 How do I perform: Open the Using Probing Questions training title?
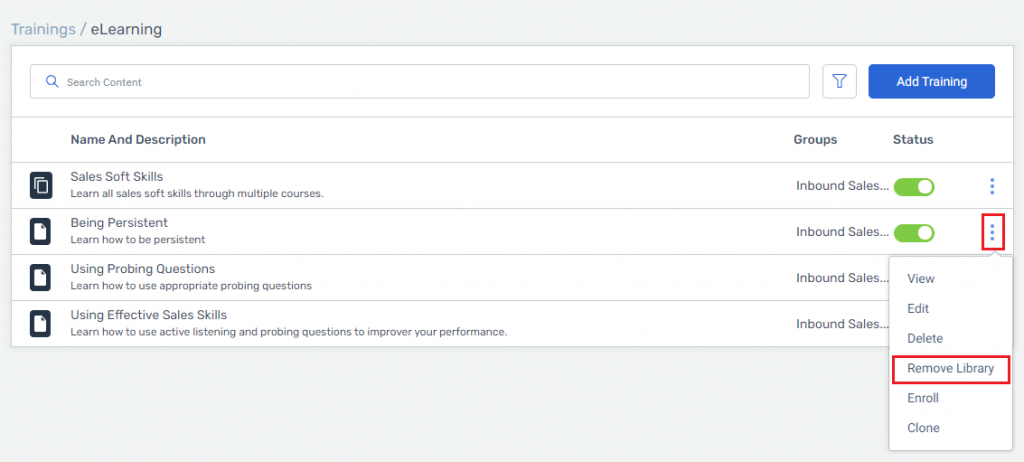click(142, 269)
